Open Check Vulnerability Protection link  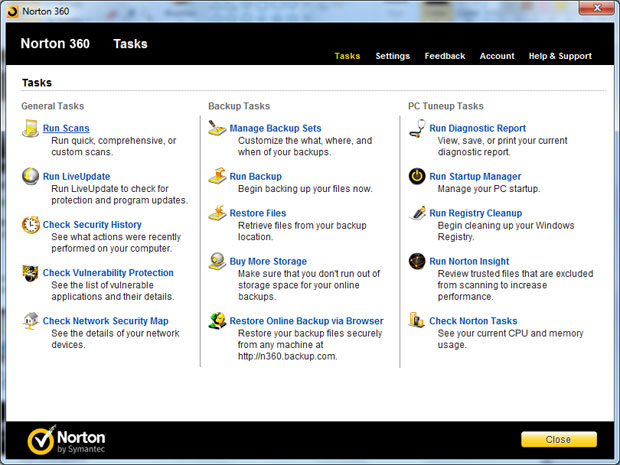tap(108, 273)
